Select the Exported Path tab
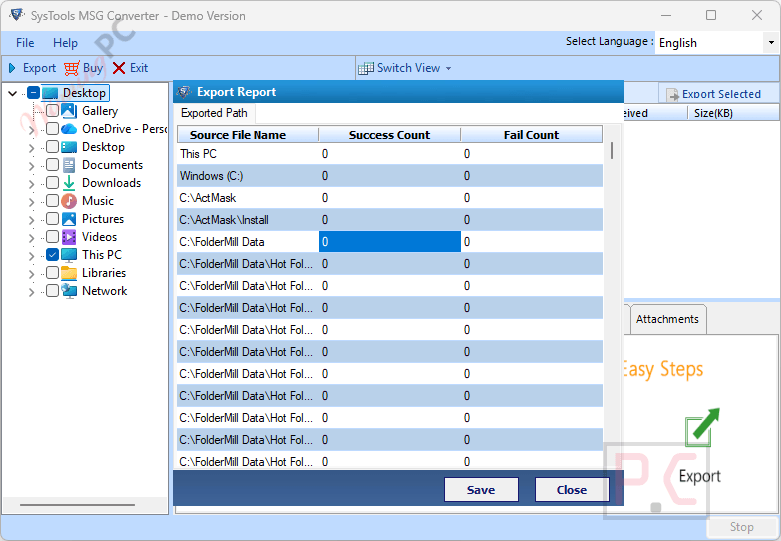The height and width of the screenshot is (541, 781). 214,113
